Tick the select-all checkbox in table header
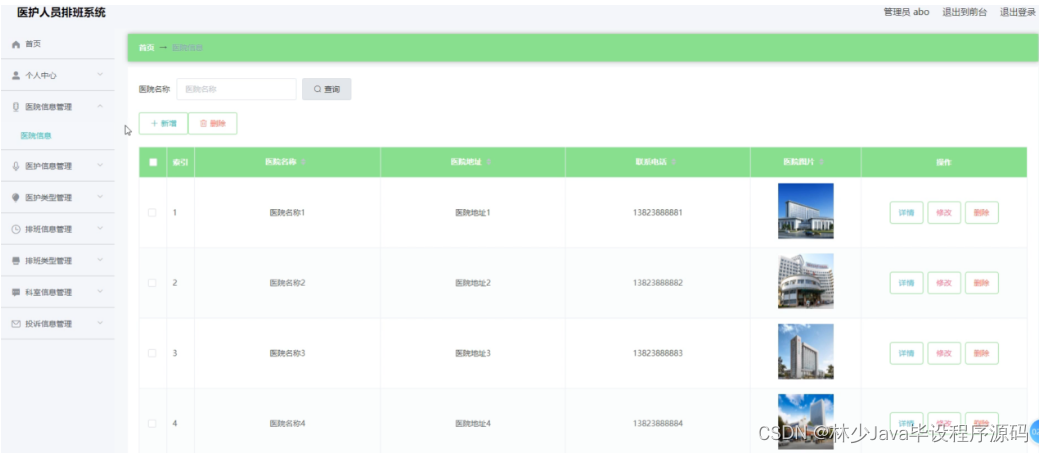Image resolution: width=1043 pixels, height=453 pixels. (153, 162)
